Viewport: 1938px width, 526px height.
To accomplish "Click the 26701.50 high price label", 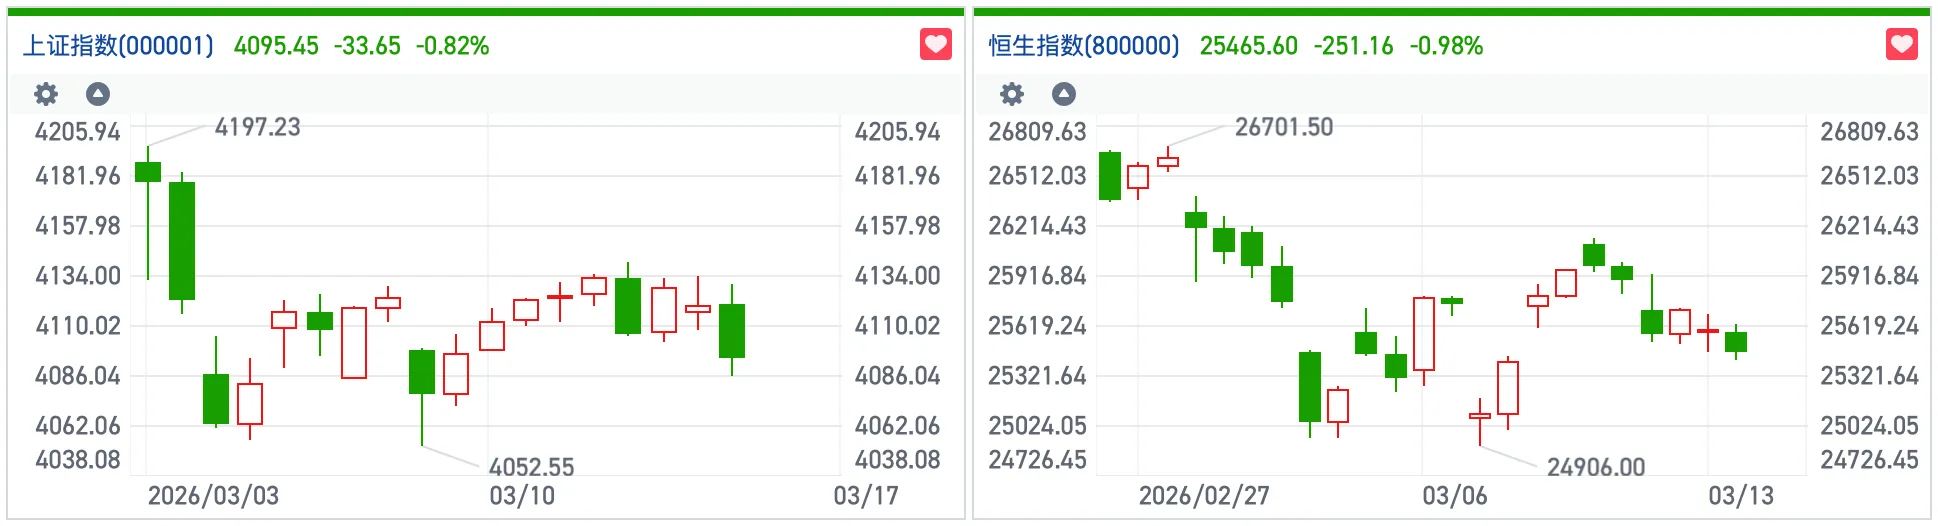I will pyautogui.click(x=1284, y=127).
